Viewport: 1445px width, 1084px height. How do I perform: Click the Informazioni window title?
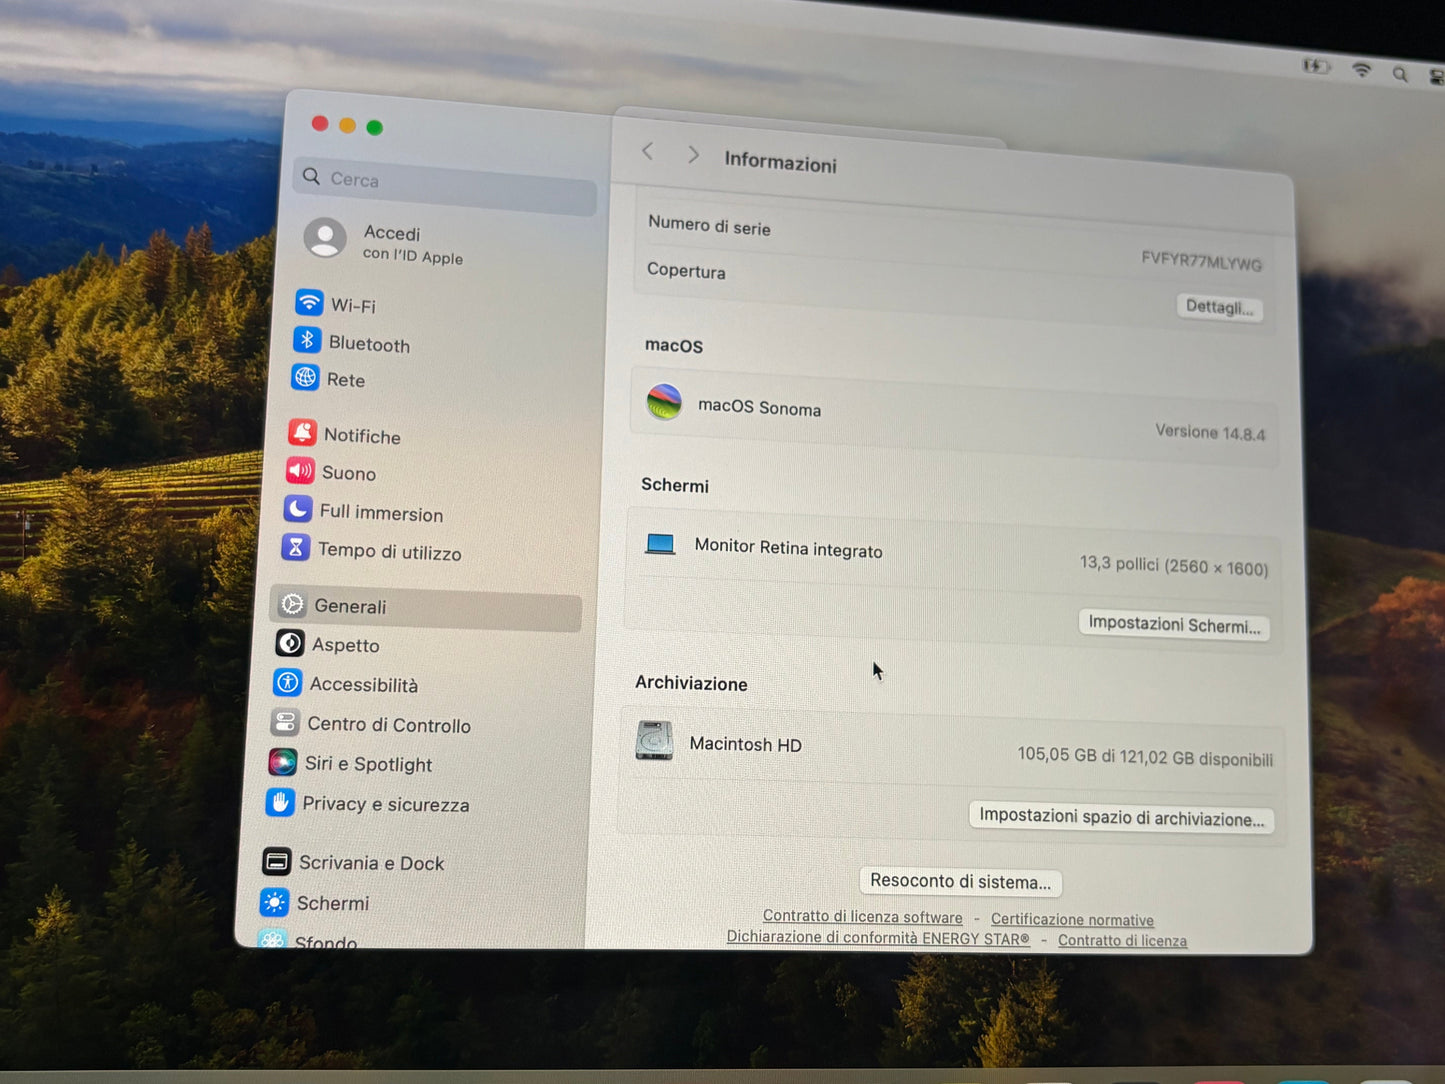pos(780,162)
